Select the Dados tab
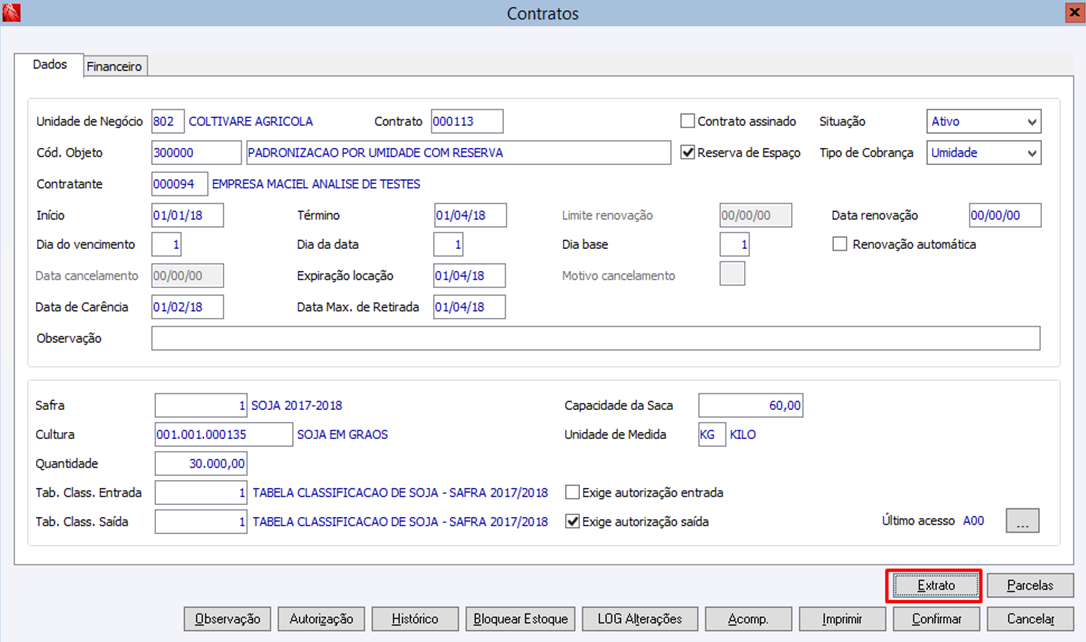Viewport: 1086px width, 642px height. 50,64
